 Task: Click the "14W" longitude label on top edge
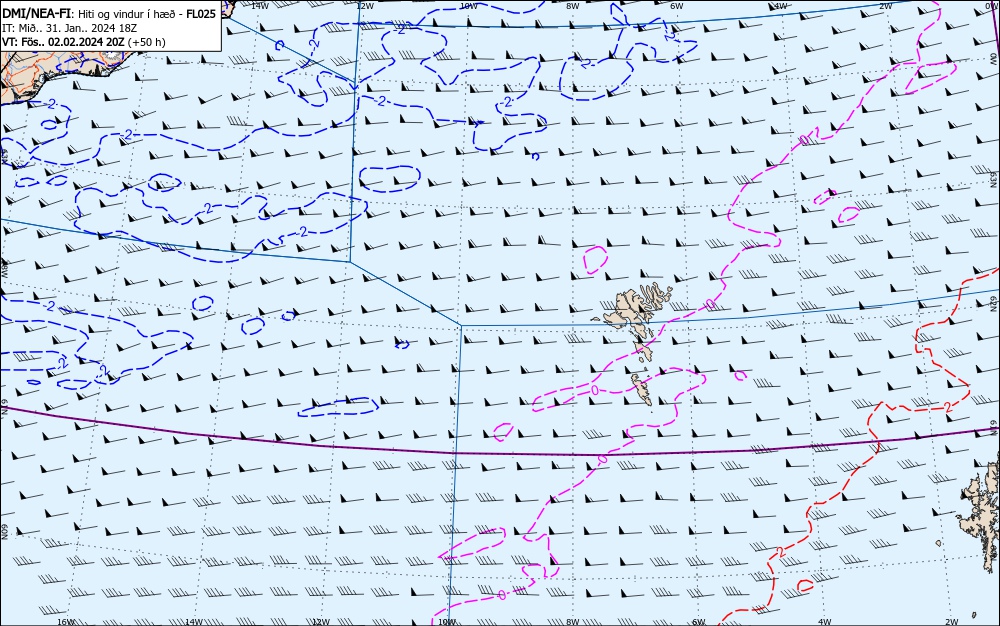pyautogui.click(x=260, y=6)
